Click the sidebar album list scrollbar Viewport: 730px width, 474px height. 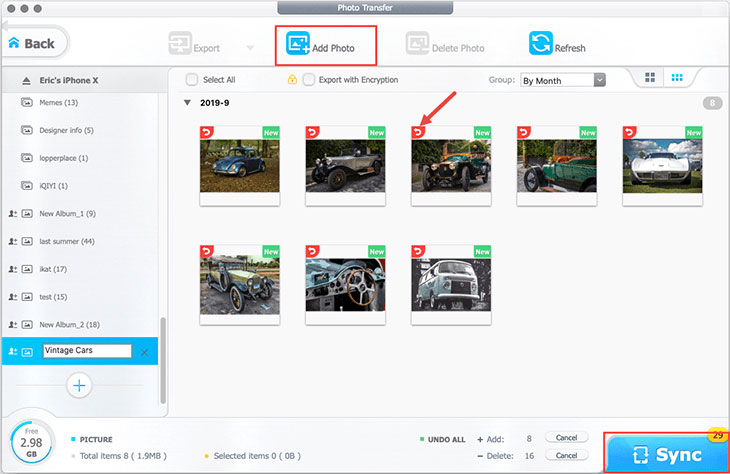pos(163,360)
